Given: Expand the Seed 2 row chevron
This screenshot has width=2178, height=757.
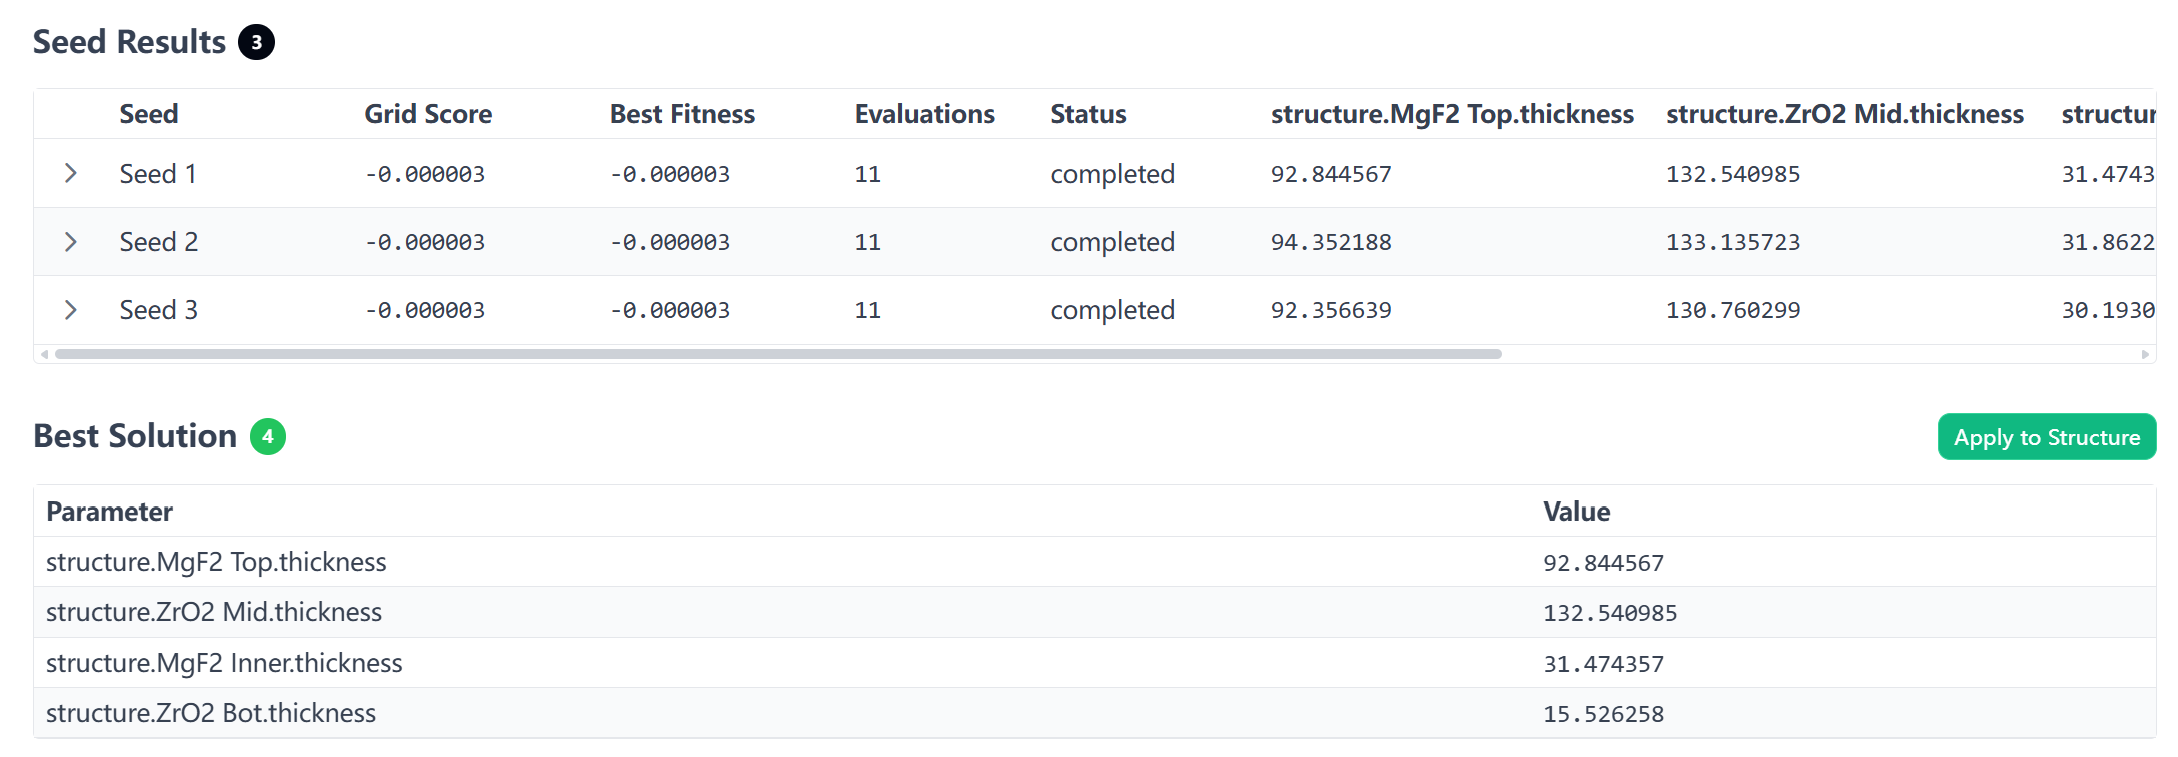Looking at the screenshot, I should click(70, 241).
